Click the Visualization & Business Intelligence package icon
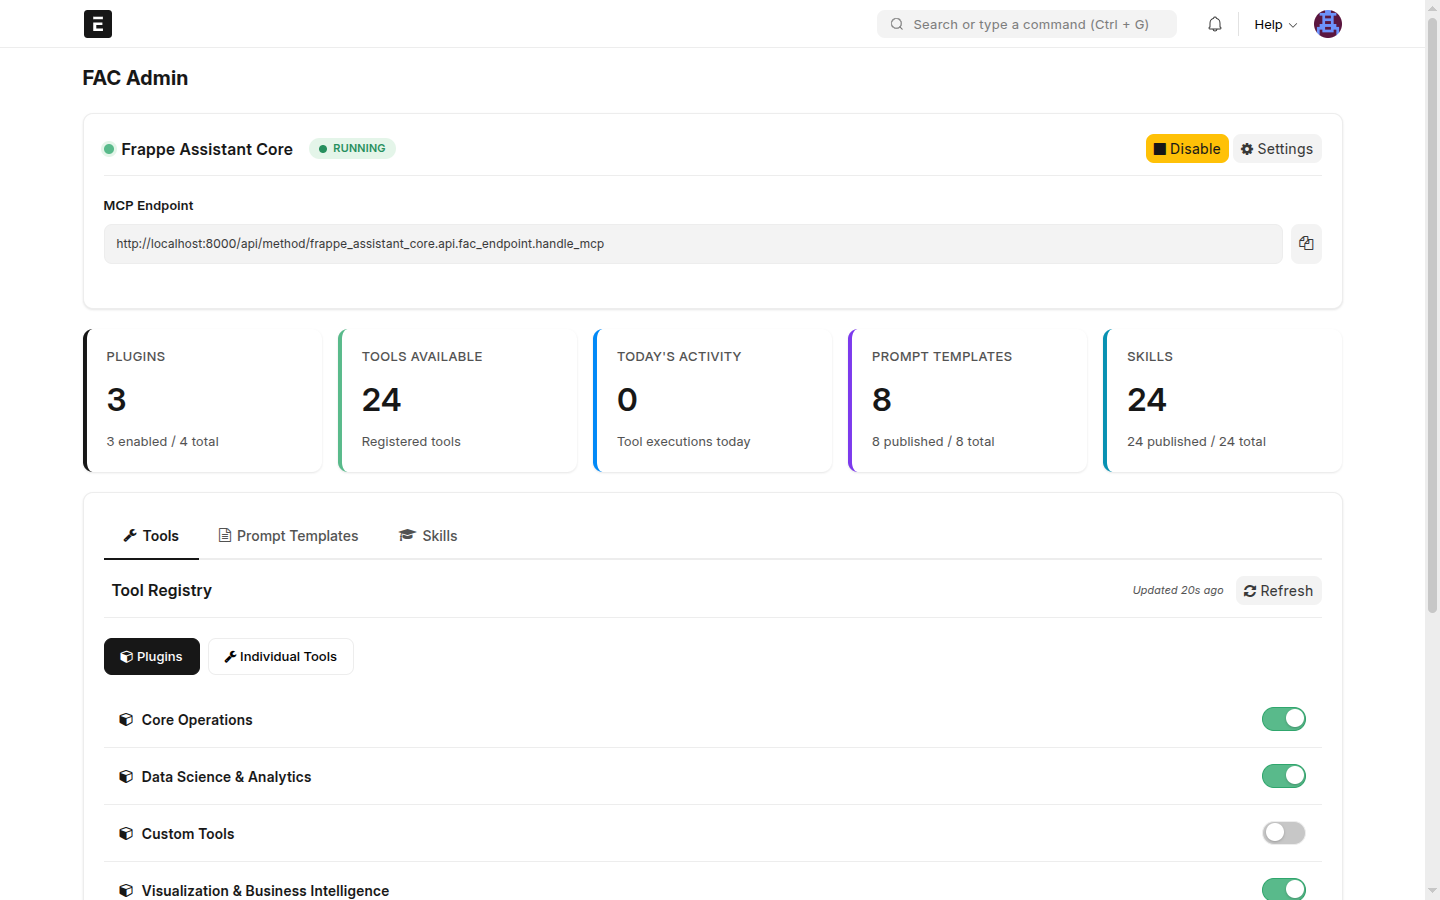Screen dimensions: 1440x900 tap(126, 890)
